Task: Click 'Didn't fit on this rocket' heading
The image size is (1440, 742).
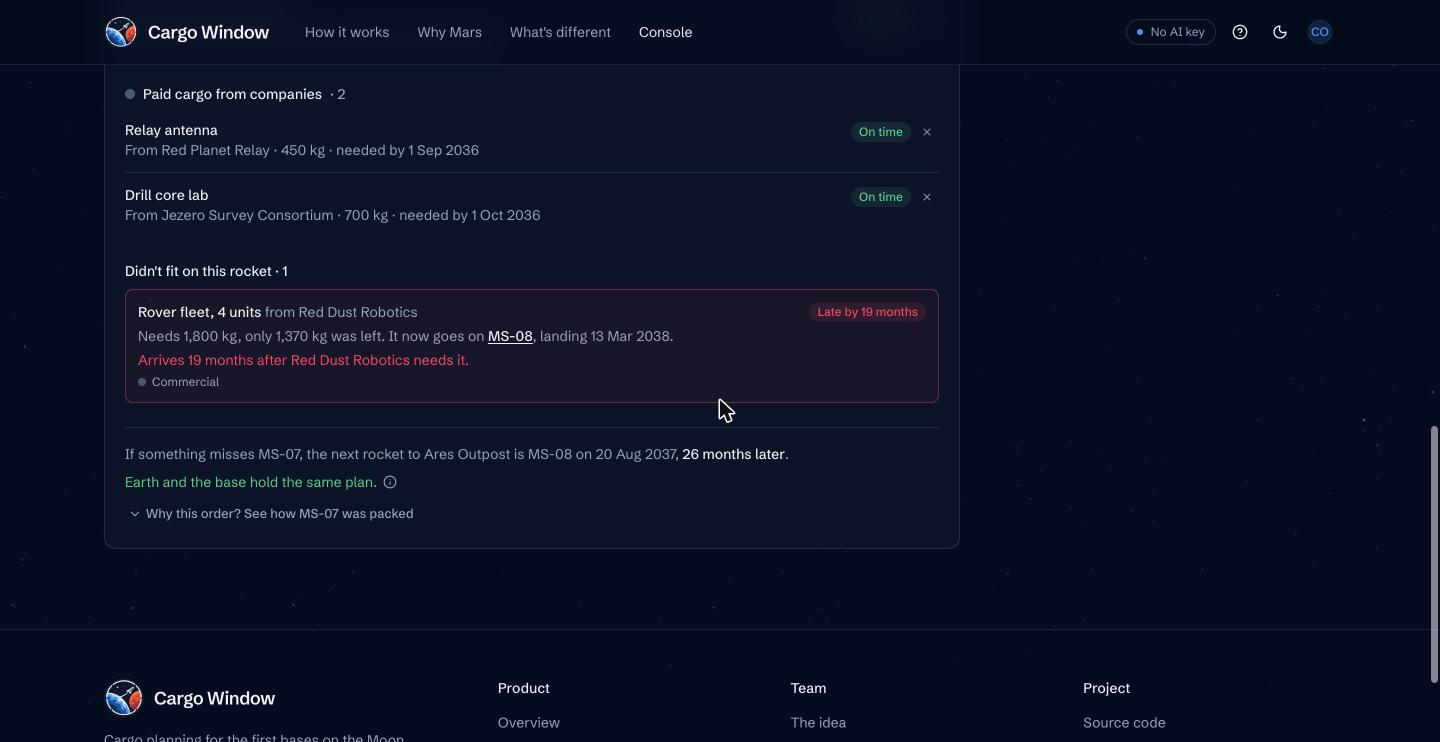Action: click(x=206, y=271)
